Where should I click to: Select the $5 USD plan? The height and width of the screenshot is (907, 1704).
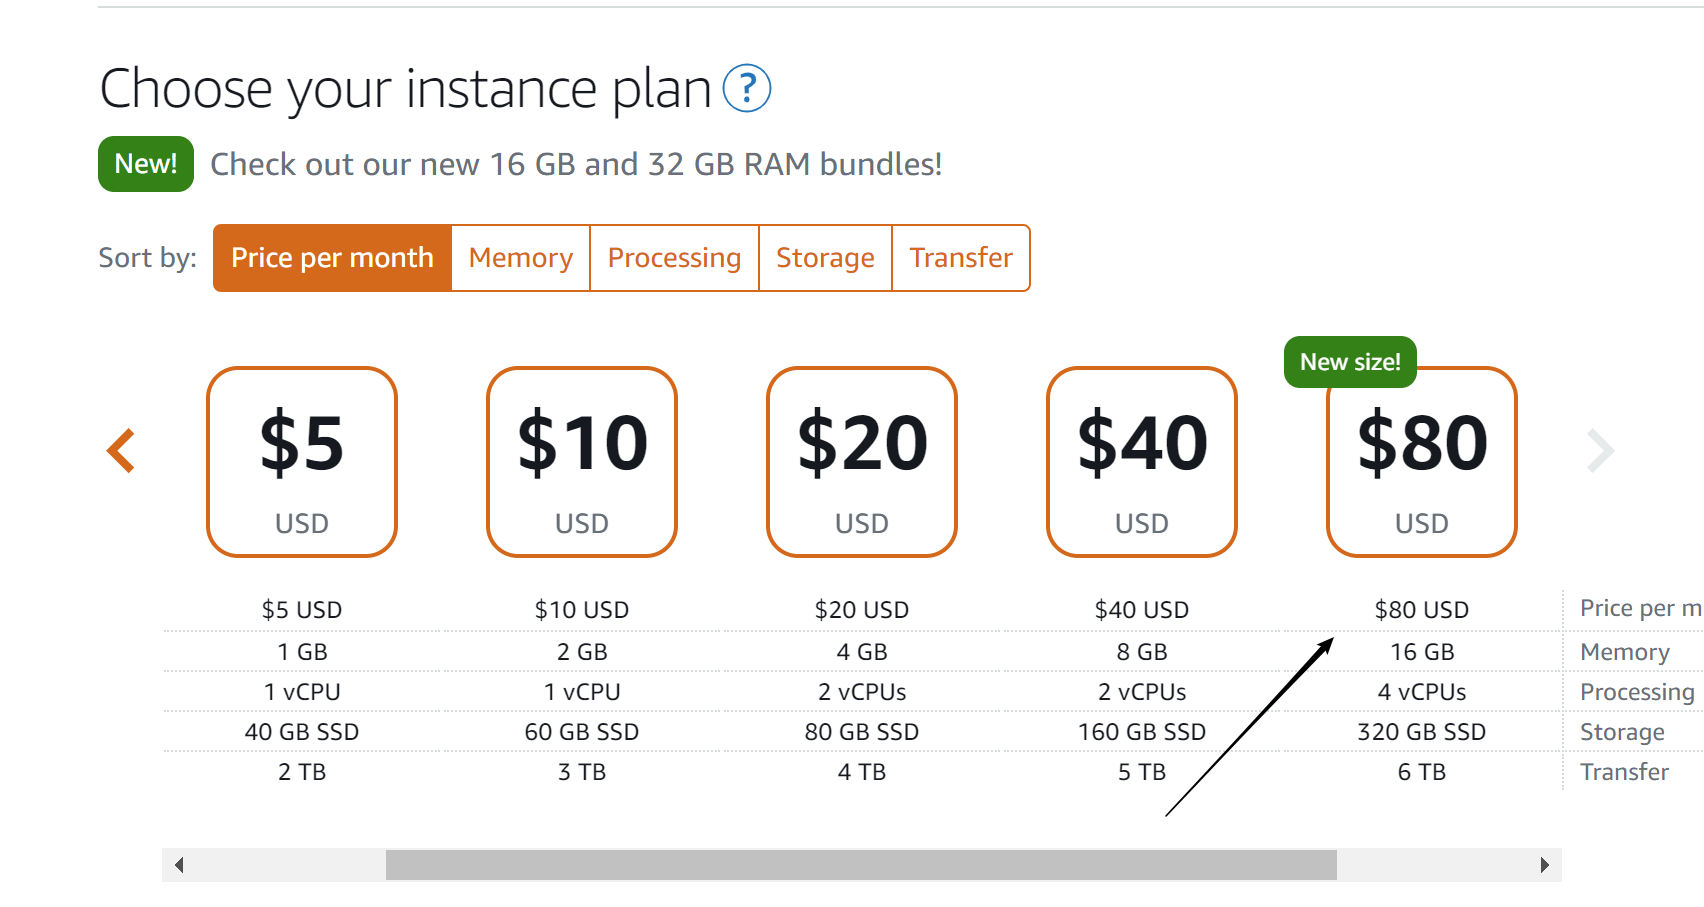click(x=302, y=462)
